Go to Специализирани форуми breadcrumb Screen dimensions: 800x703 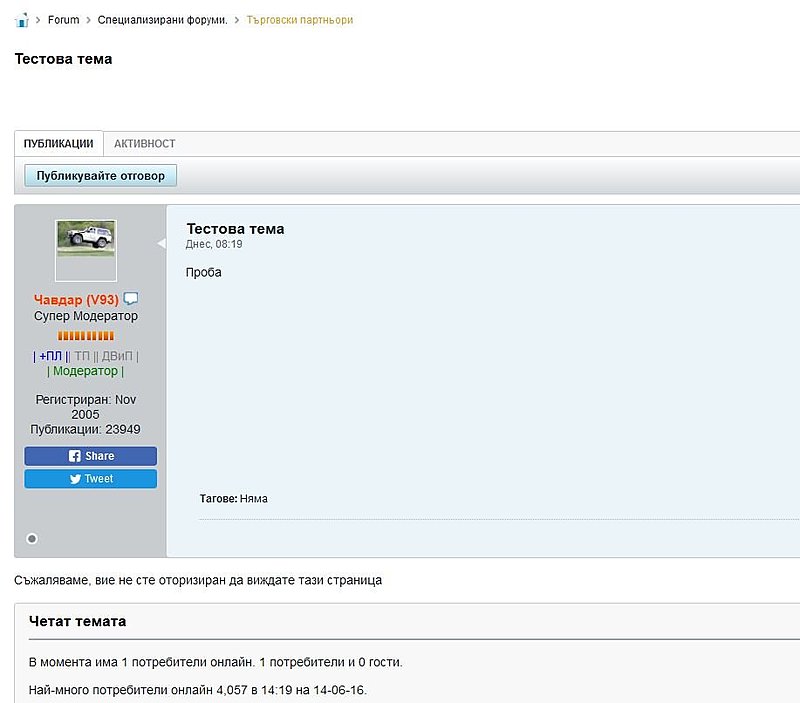pyautogui.click(x=162, y=20)
